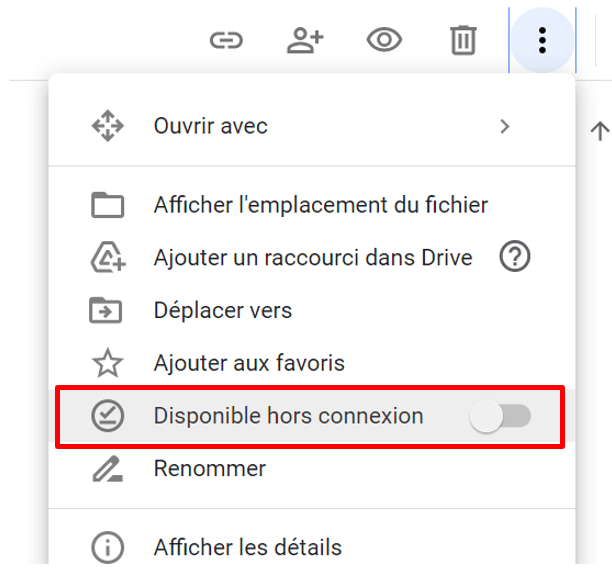Expand the Ouvrir avec submenu chevron
Screen dimensions: 612x576
[505, 126]
